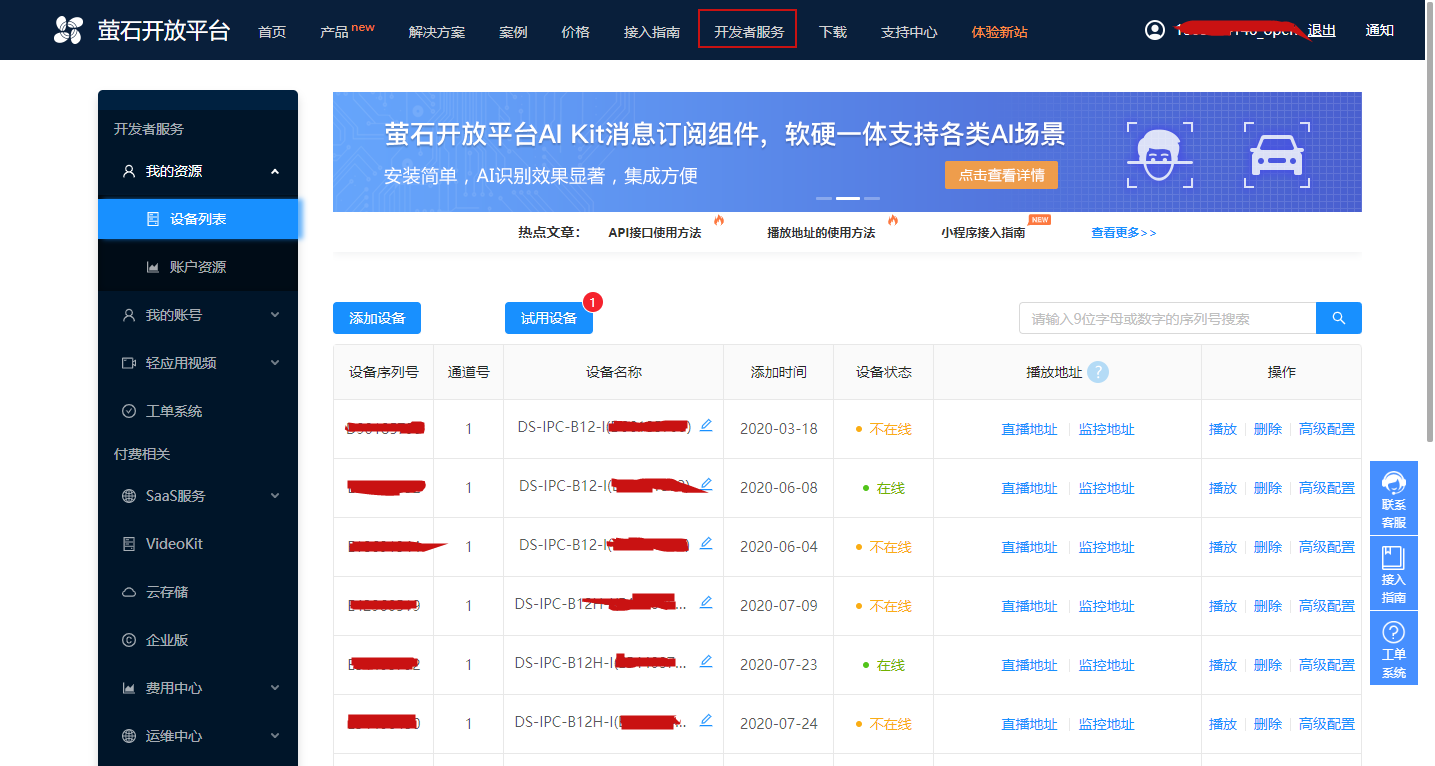Click the 退出 logout link

click(1322, 30)
